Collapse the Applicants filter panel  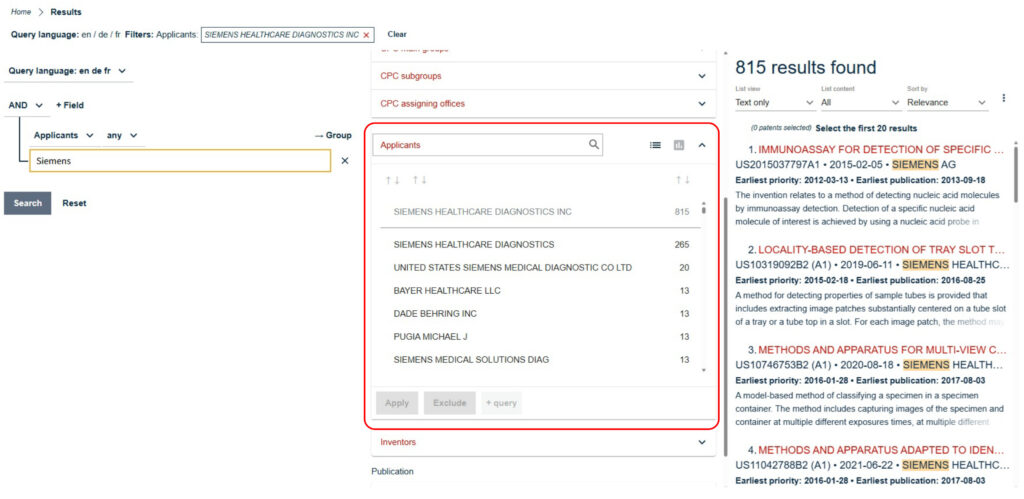pos(702,145)
